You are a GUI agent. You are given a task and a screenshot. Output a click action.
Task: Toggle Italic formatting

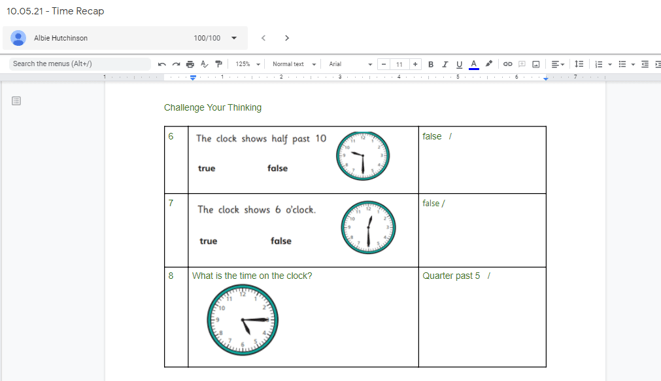click(x=445, y=64)
